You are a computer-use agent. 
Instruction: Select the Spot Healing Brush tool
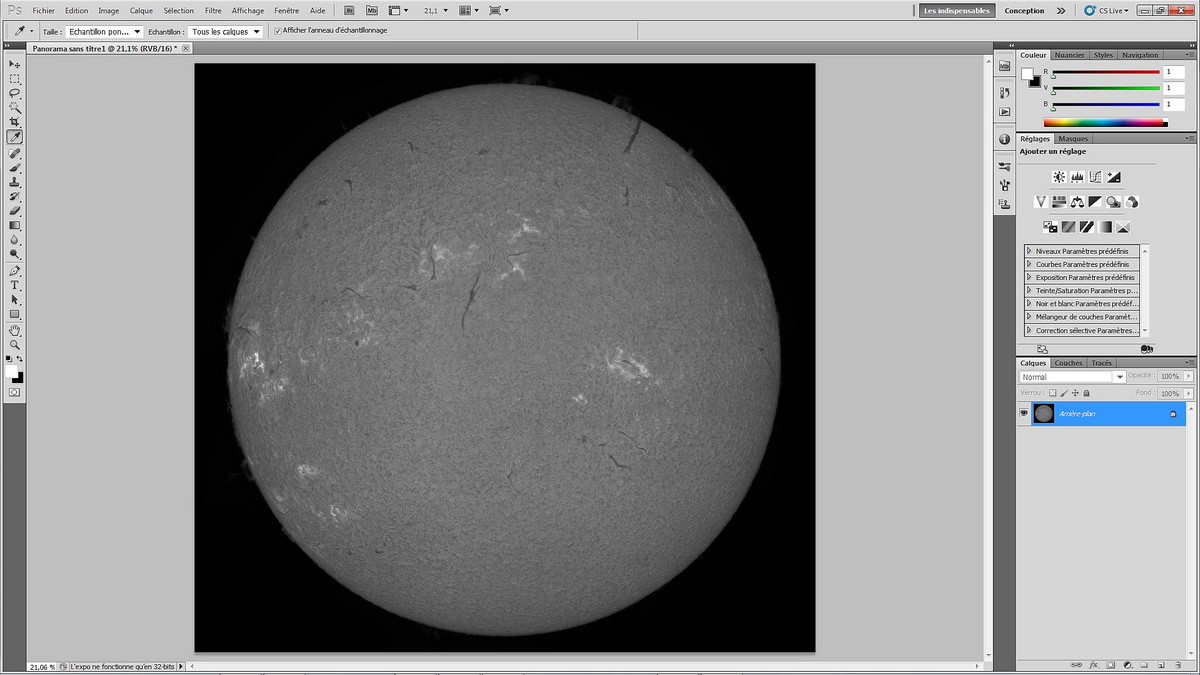15,154
